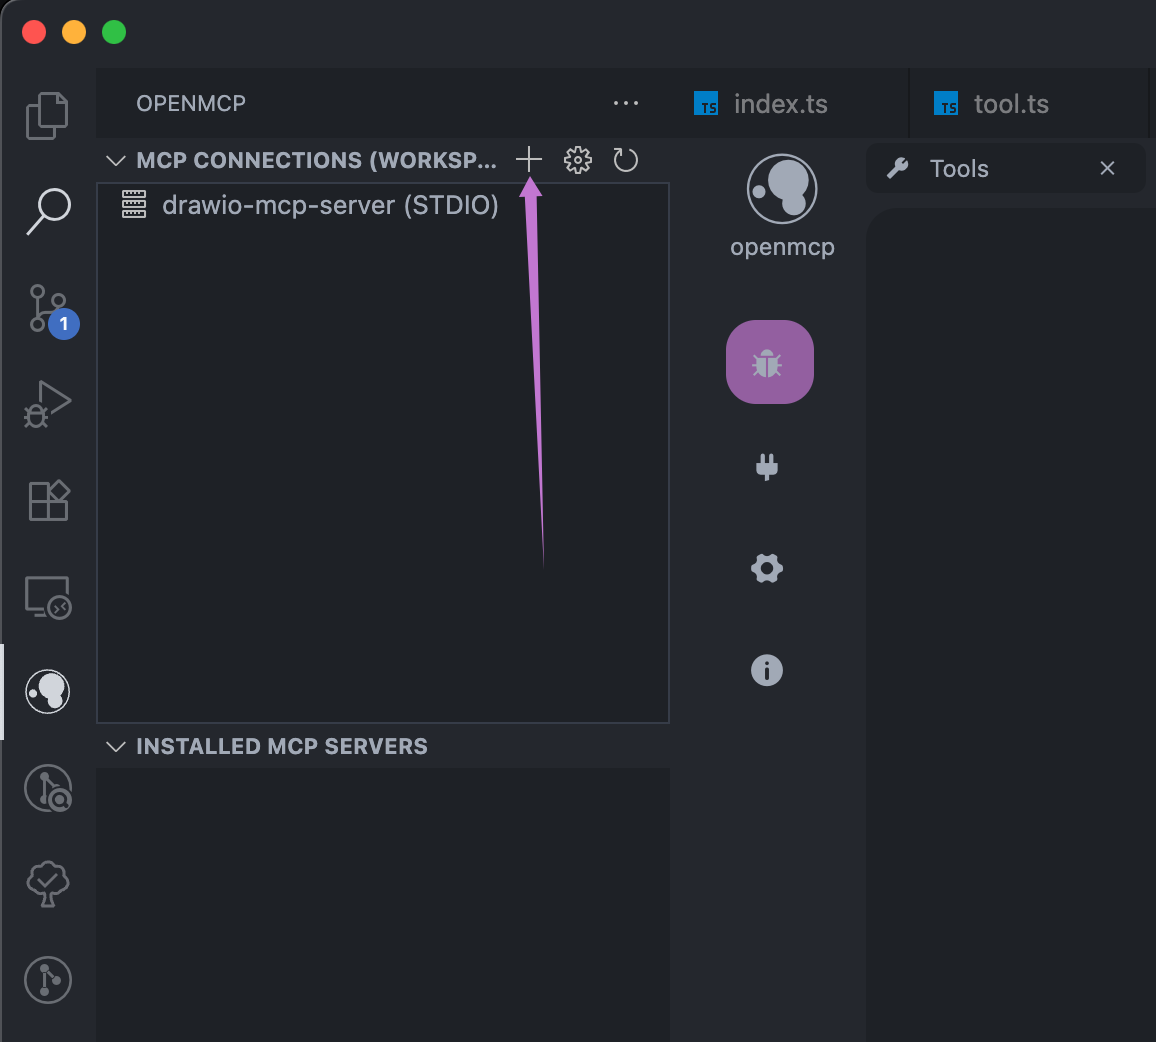Click the plug connection icon
1156x1042 pixels.
point(767,467)
